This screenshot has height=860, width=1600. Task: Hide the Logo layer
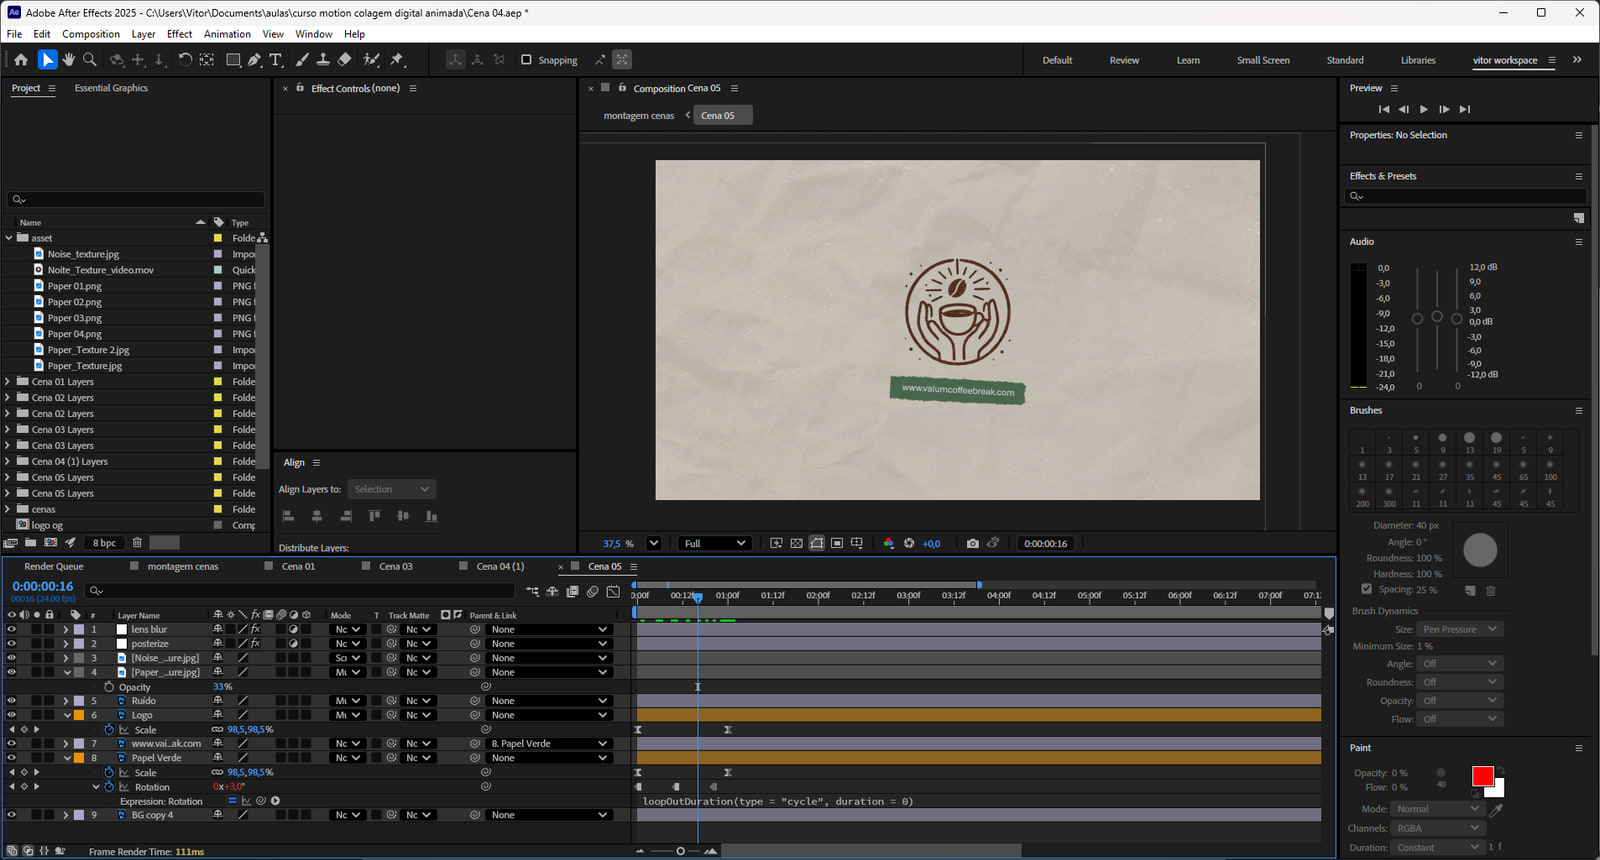(12, 715)
